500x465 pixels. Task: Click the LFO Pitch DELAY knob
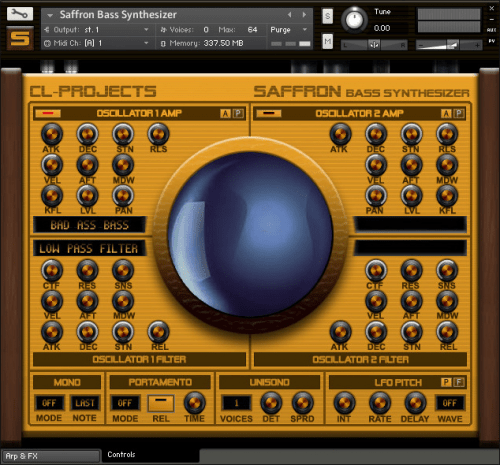tap(415, 403)
